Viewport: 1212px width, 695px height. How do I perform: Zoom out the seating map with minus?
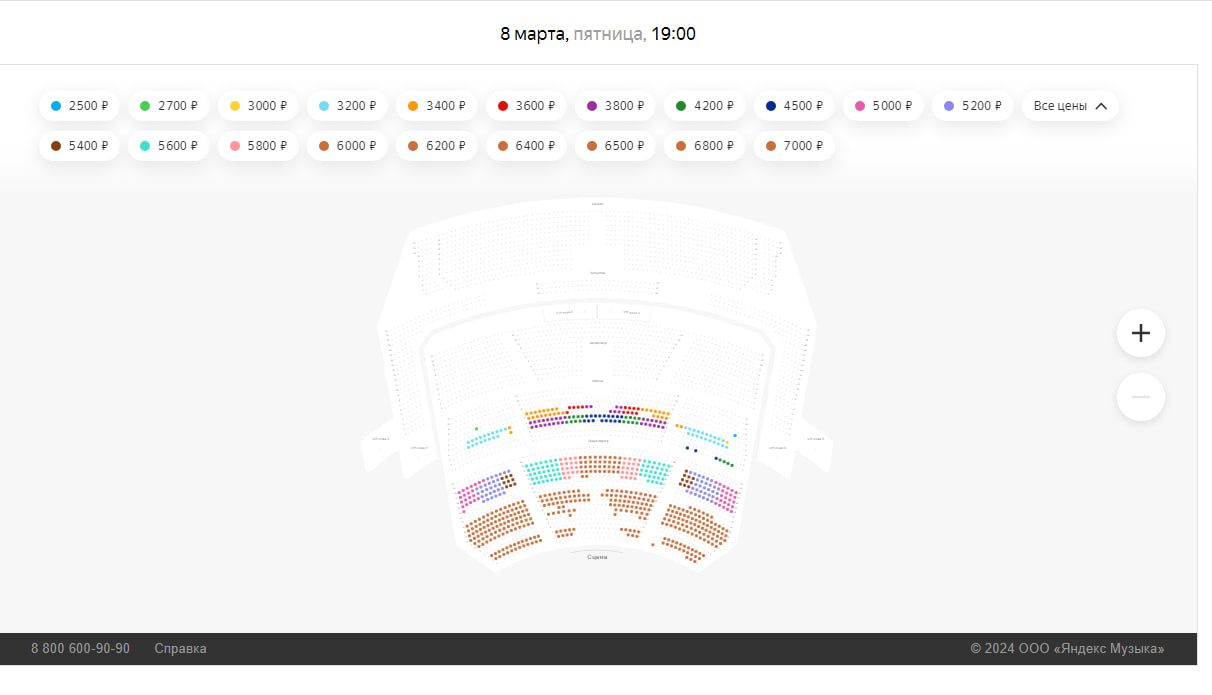pos(1140,397)
